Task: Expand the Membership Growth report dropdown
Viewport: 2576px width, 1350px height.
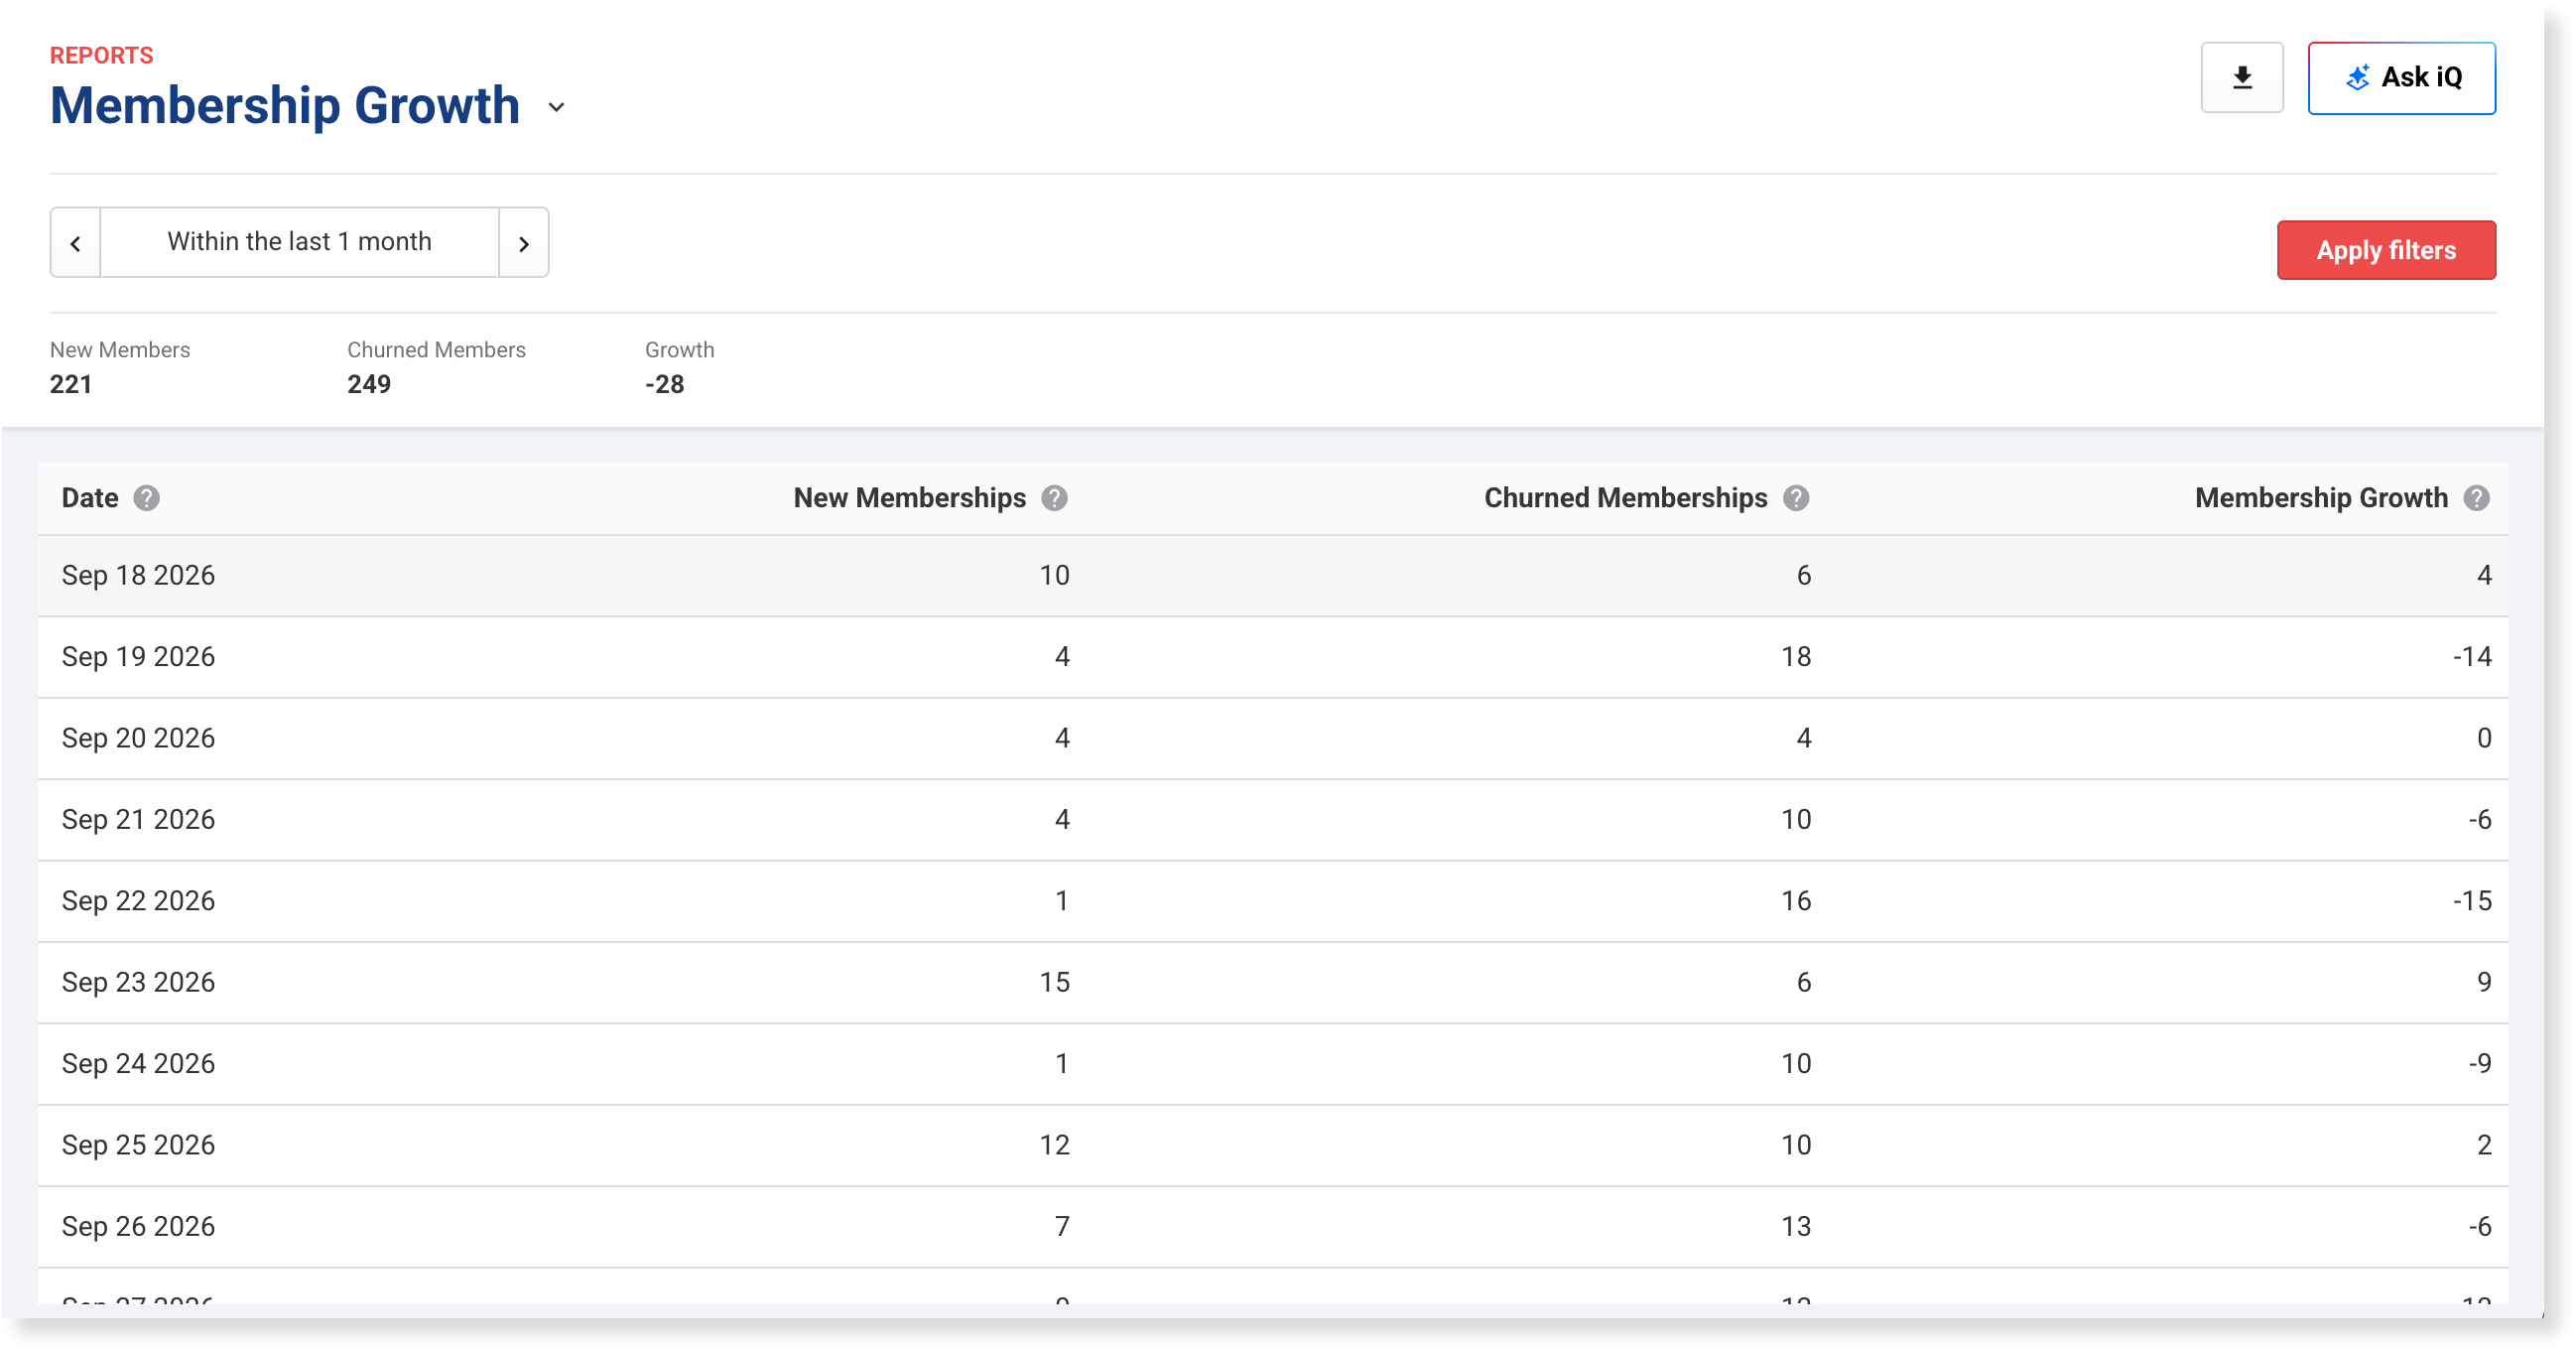Action: [557, 107]
